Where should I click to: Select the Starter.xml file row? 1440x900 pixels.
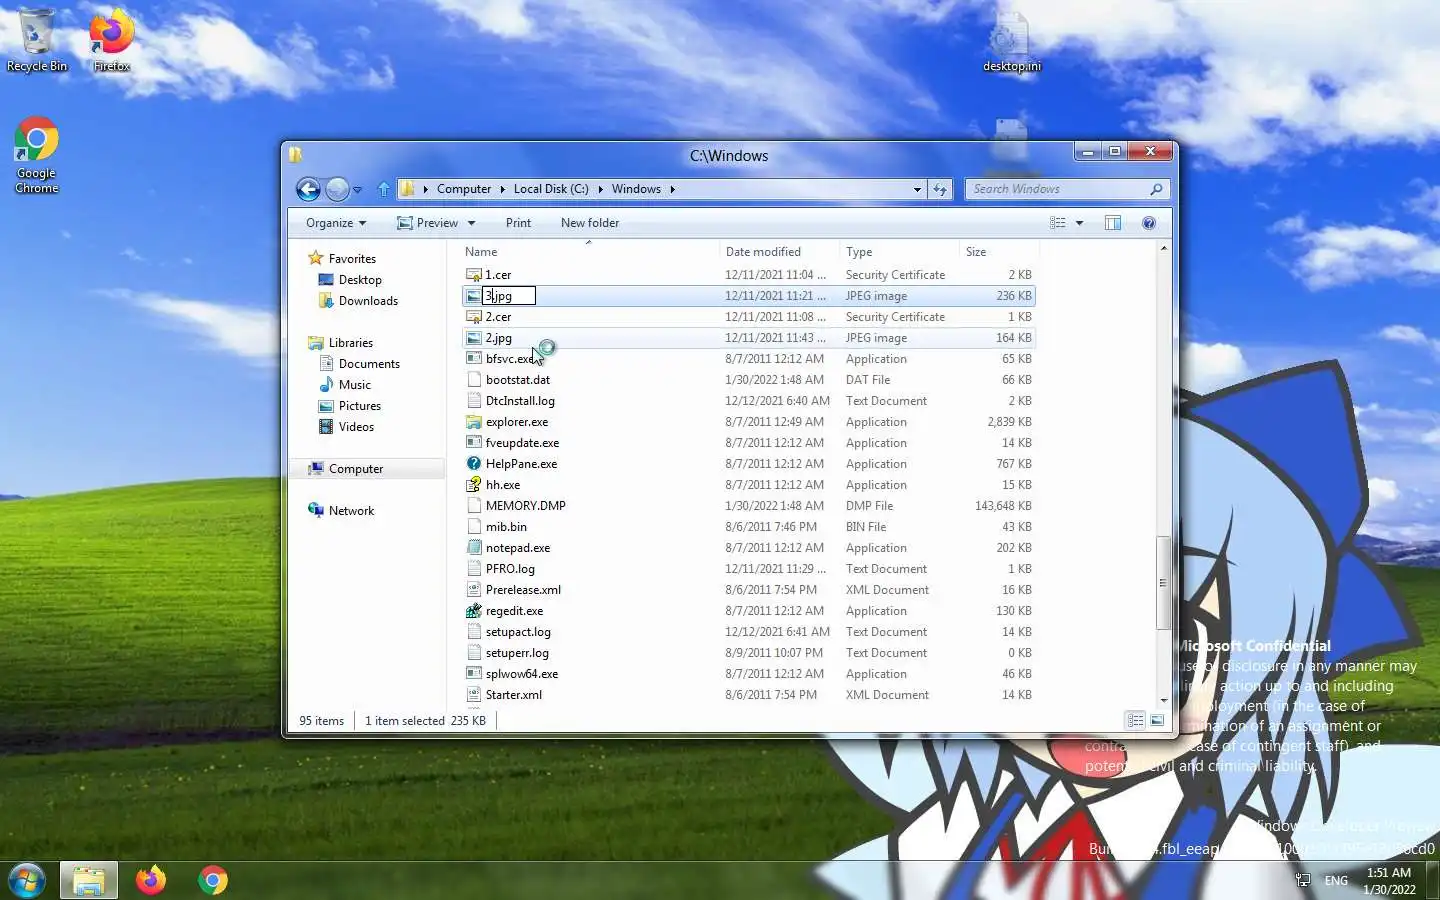pyautogui.click(x=748, y=695)
